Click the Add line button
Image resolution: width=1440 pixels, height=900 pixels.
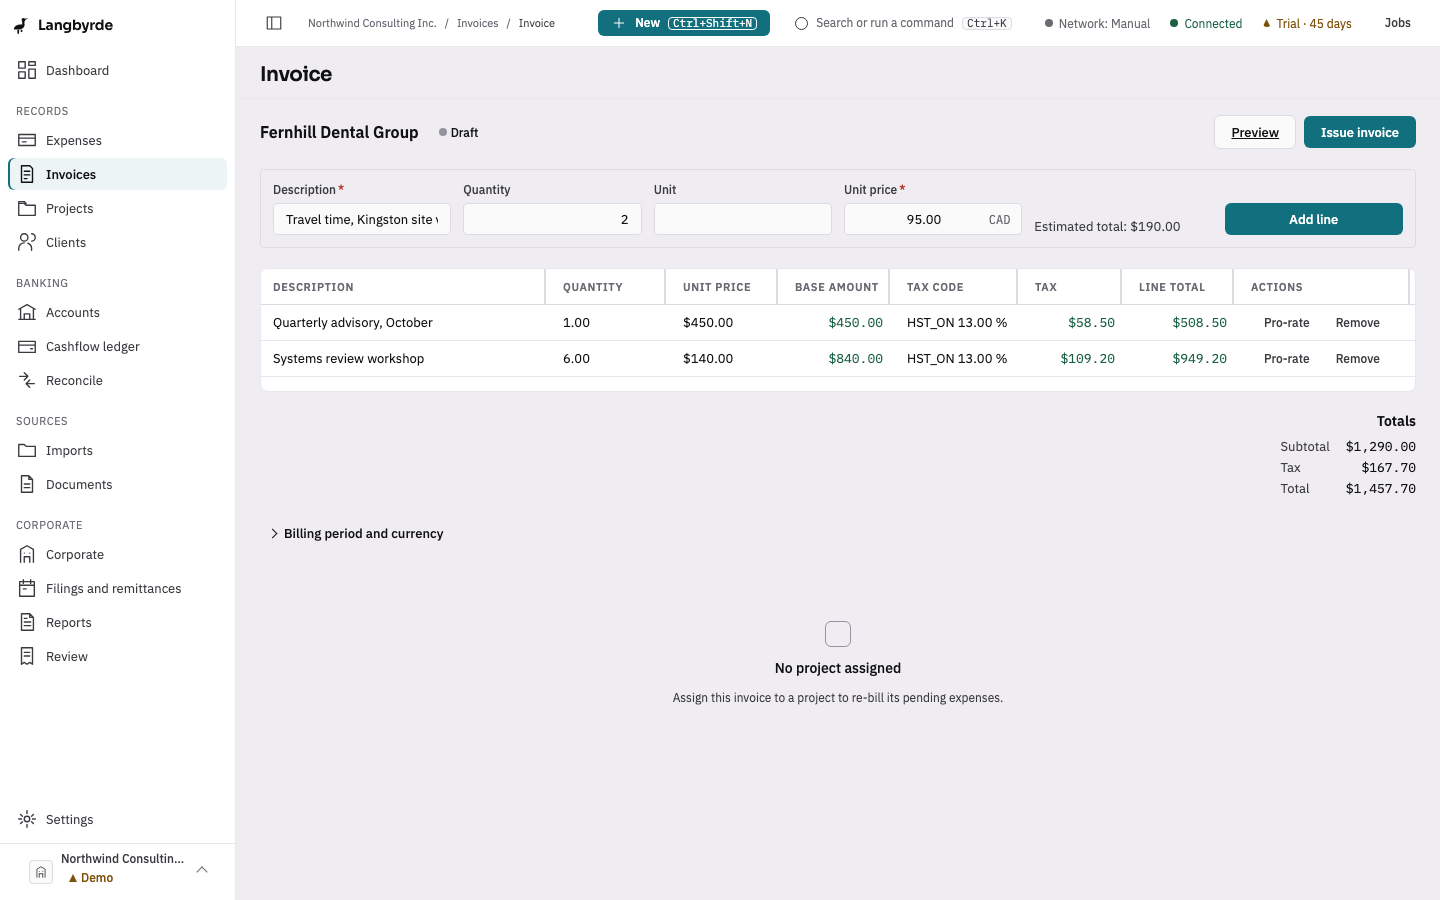[1314, 219]
